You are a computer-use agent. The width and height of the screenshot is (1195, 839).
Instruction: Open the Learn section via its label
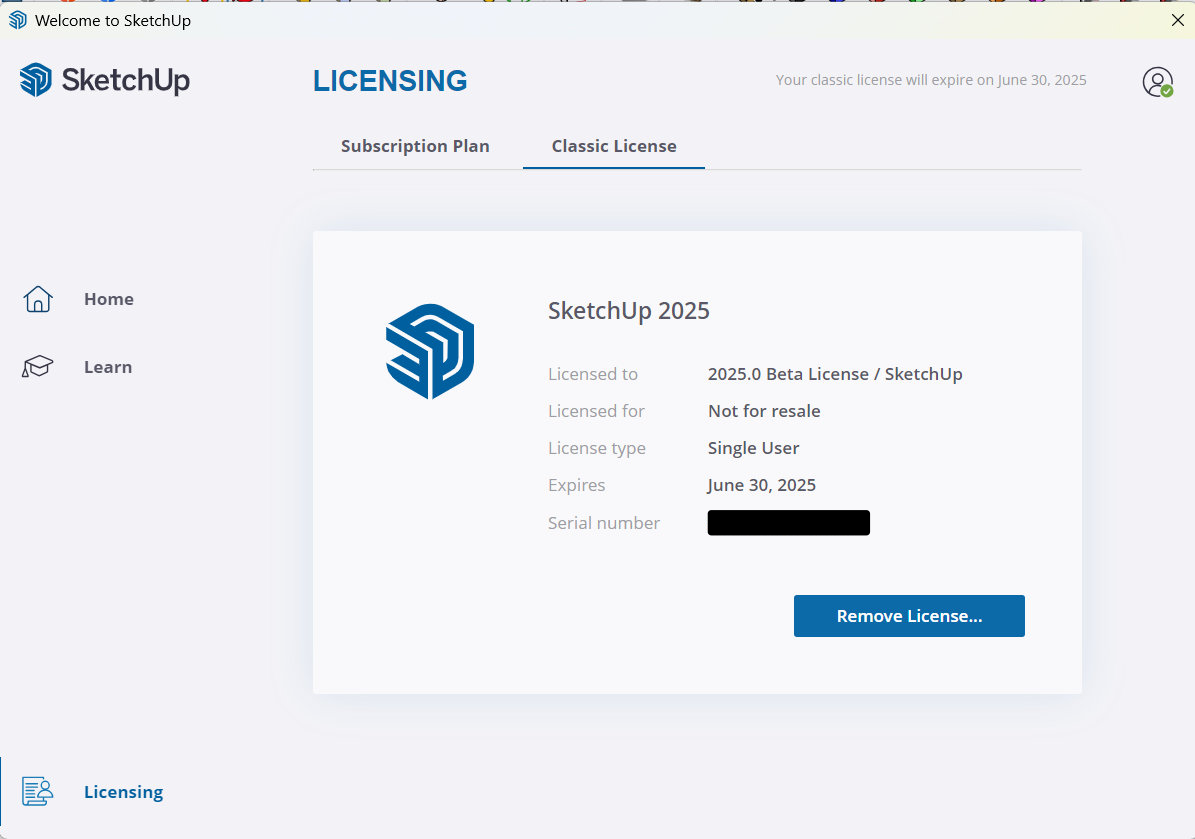pos(108,367)
